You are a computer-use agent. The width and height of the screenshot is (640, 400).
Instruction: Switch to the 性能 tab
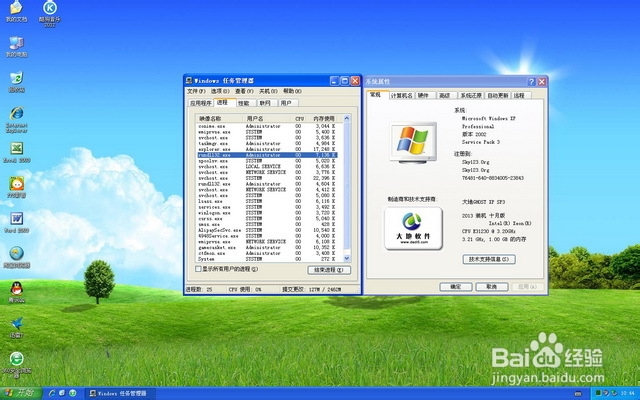point(246,103)
